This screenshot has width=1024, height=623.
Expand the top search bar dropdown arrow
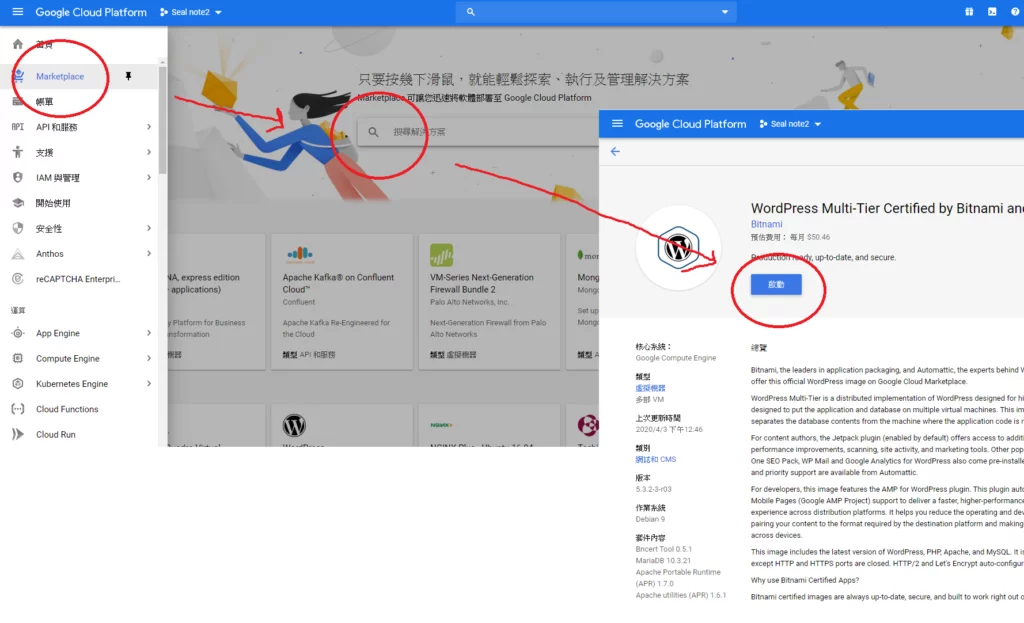[x=725, y=12]
